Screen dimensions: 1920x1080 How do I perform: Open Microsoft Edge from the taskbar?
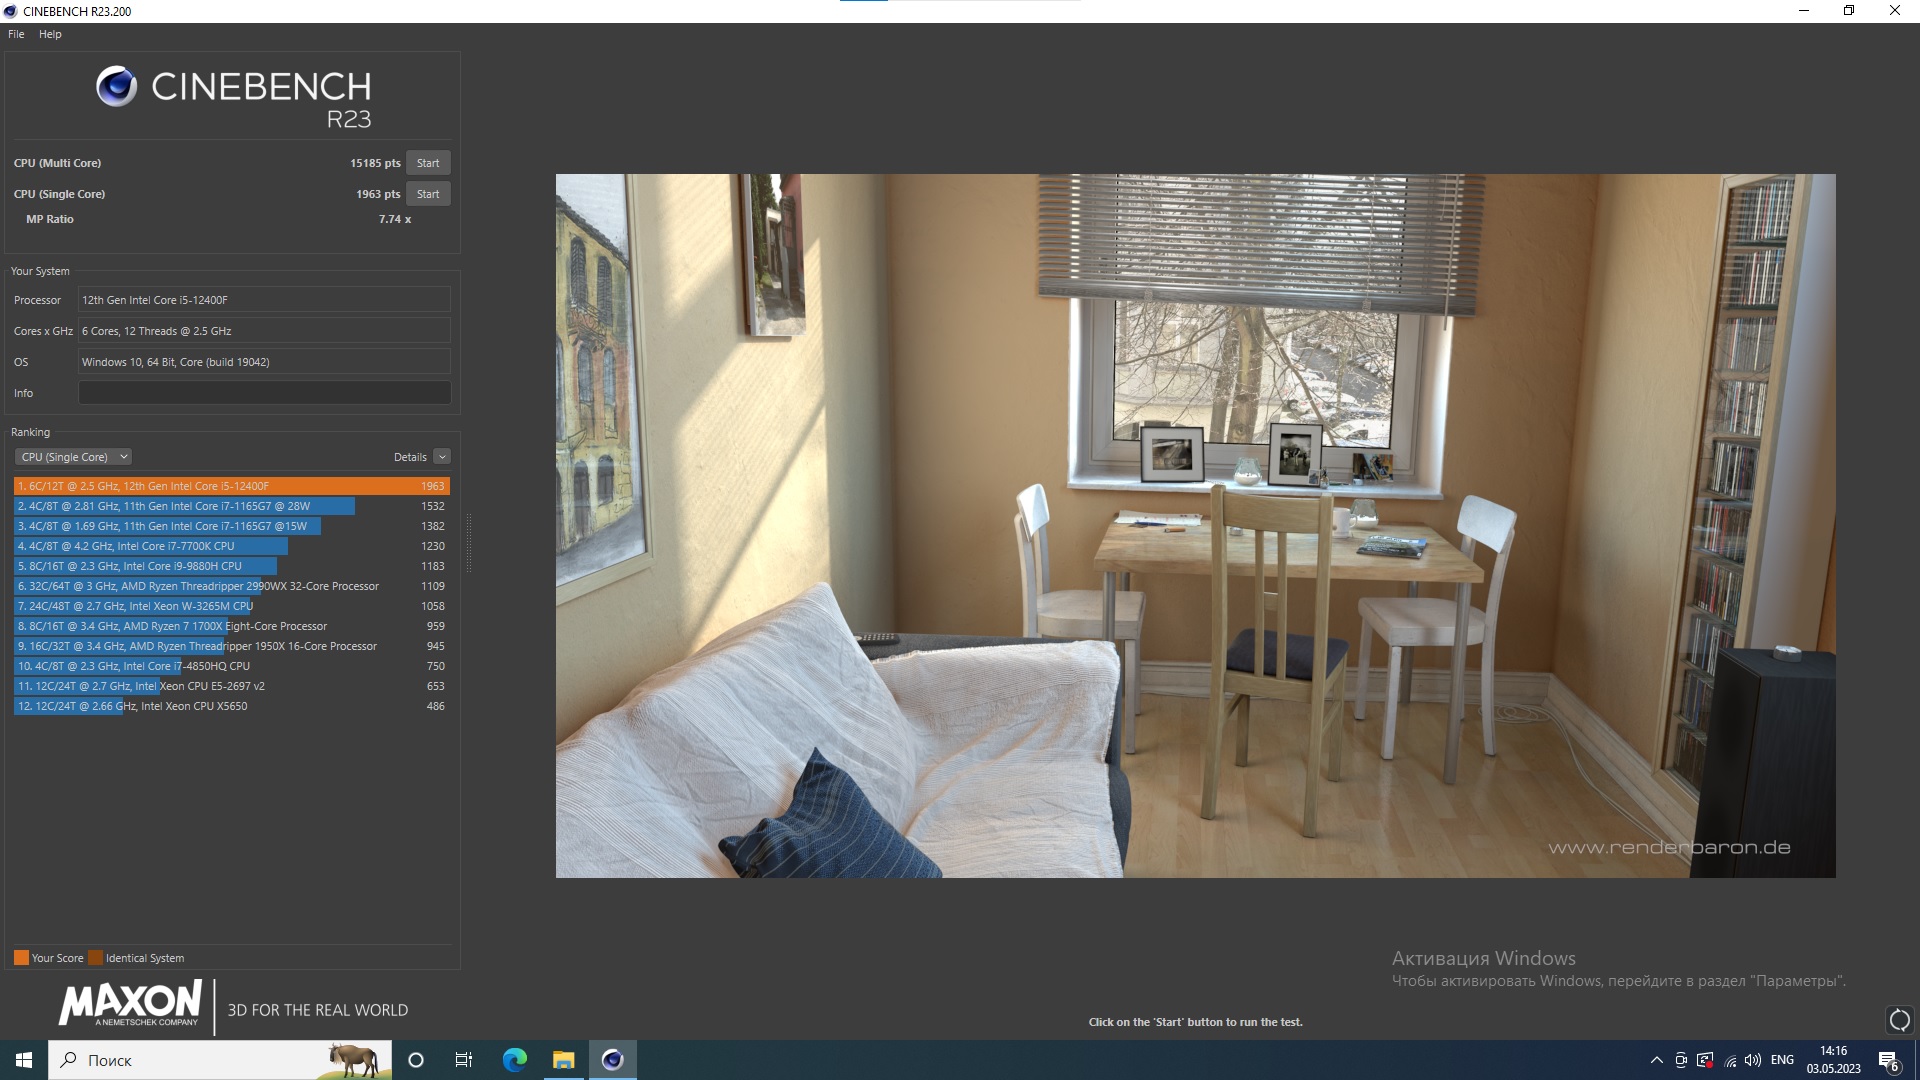[515, 1060]
